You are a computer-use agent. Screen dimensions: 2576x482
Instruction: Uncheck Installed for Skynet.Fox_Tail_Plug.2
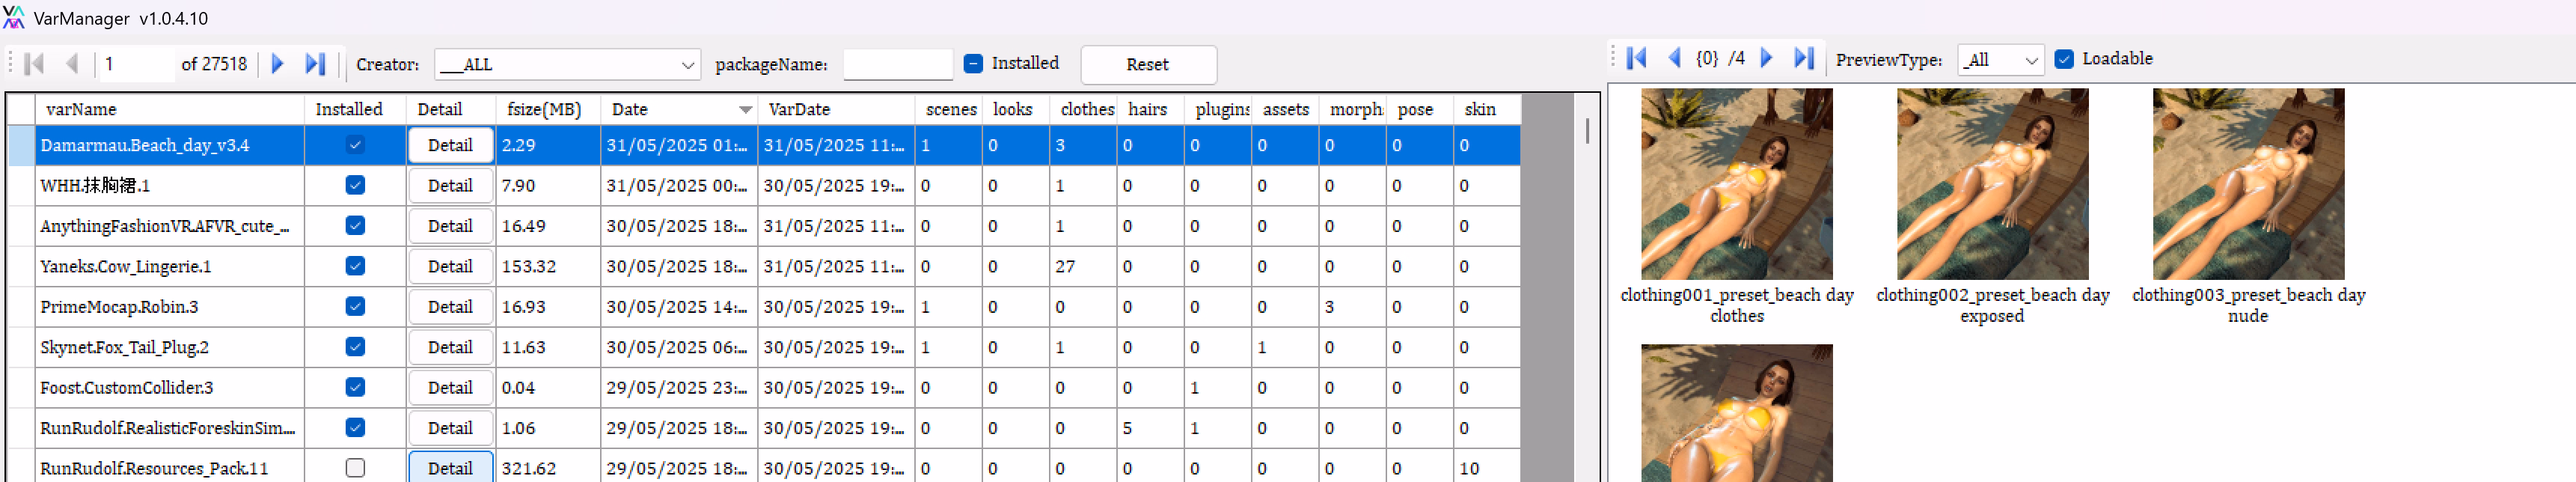click(x=355, y=347)
